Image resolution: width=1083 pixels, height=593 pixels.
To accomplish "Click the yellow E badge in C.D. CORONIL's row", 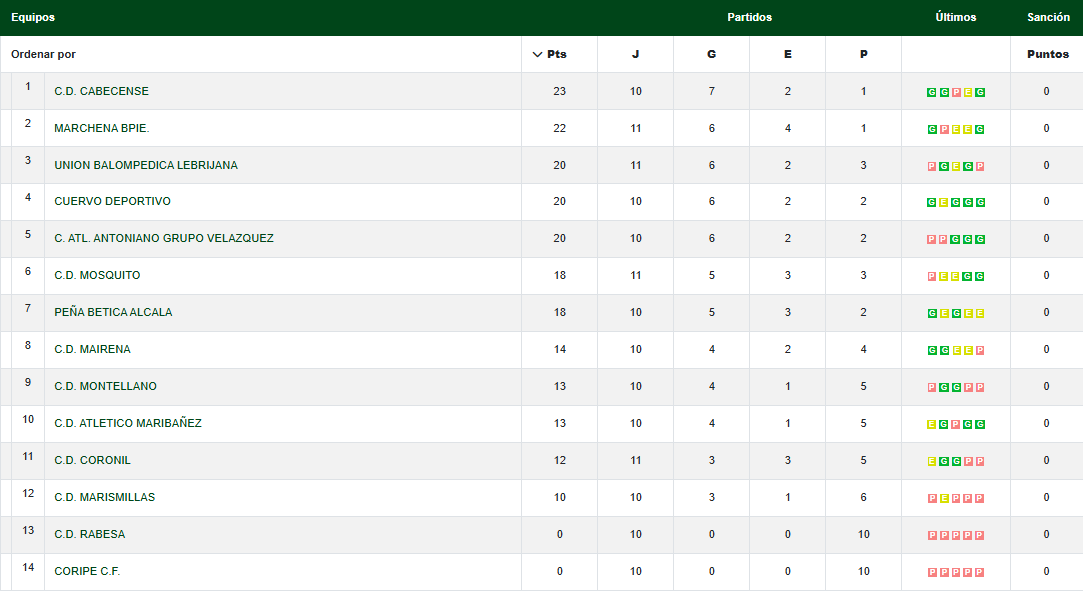I will 932,462.
